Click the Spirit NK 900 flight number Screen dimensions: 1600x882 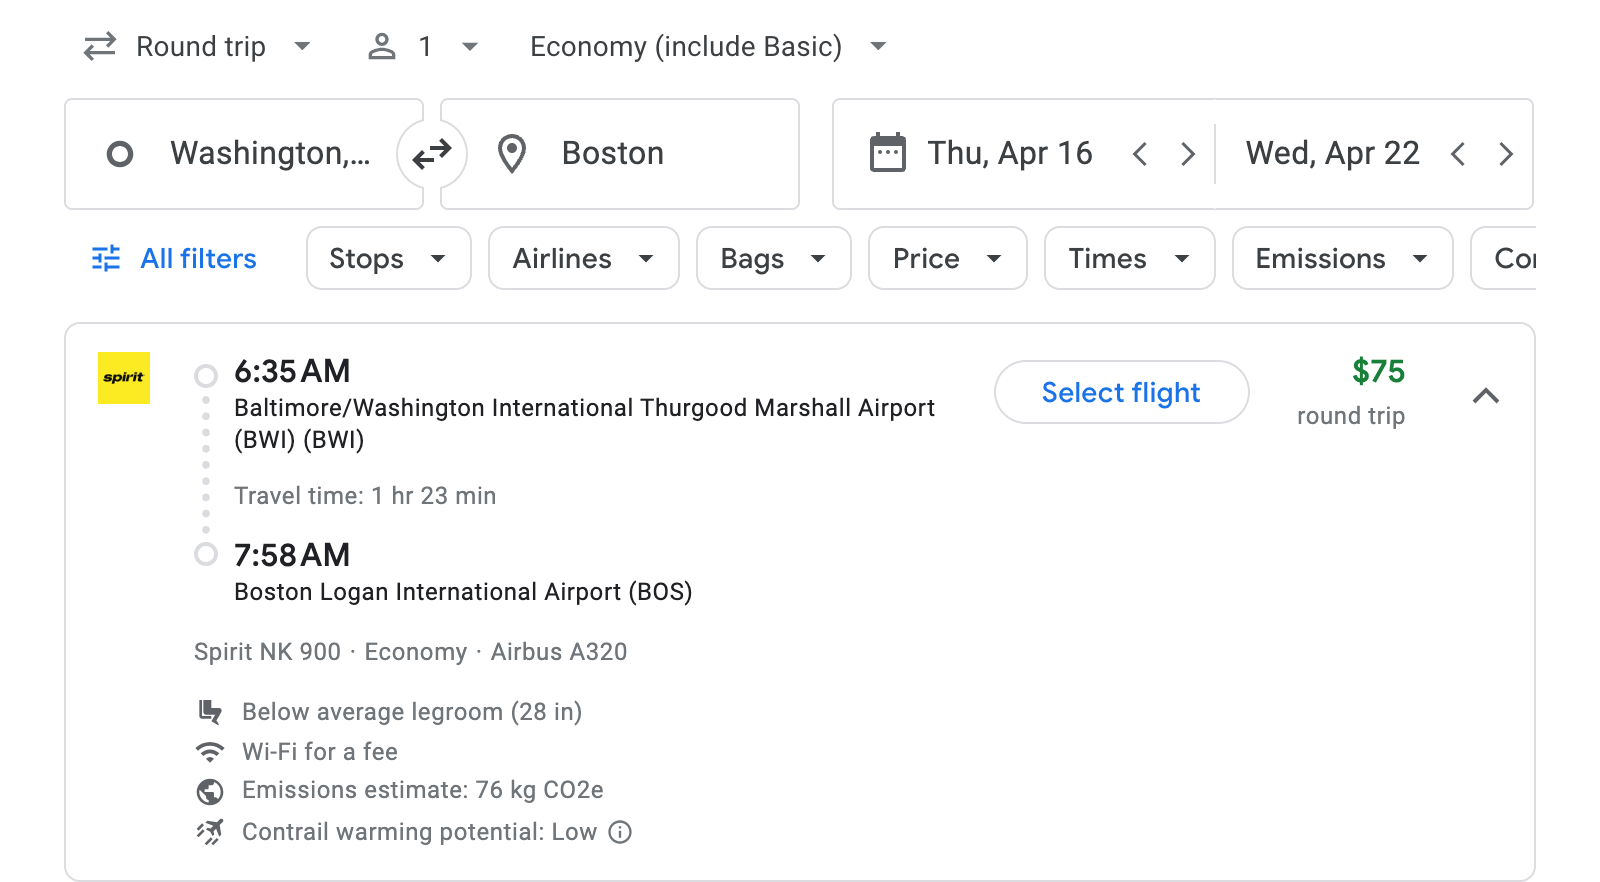267,652
